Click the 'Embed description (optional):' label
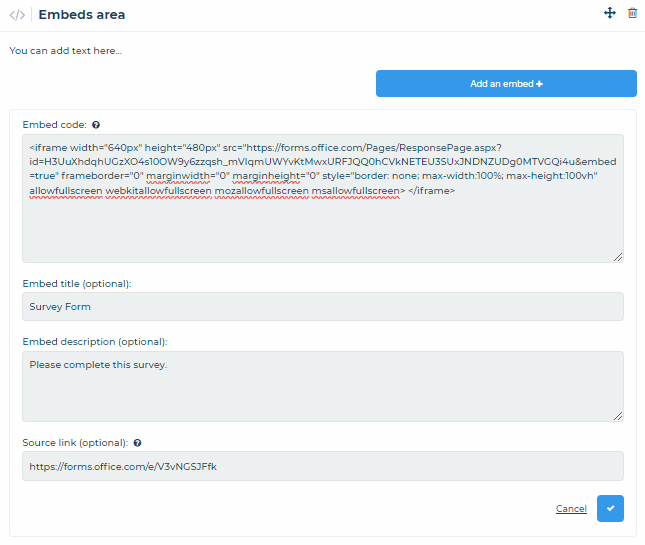The width and height of the screenshot is (645, 545). tap(95, 342)
